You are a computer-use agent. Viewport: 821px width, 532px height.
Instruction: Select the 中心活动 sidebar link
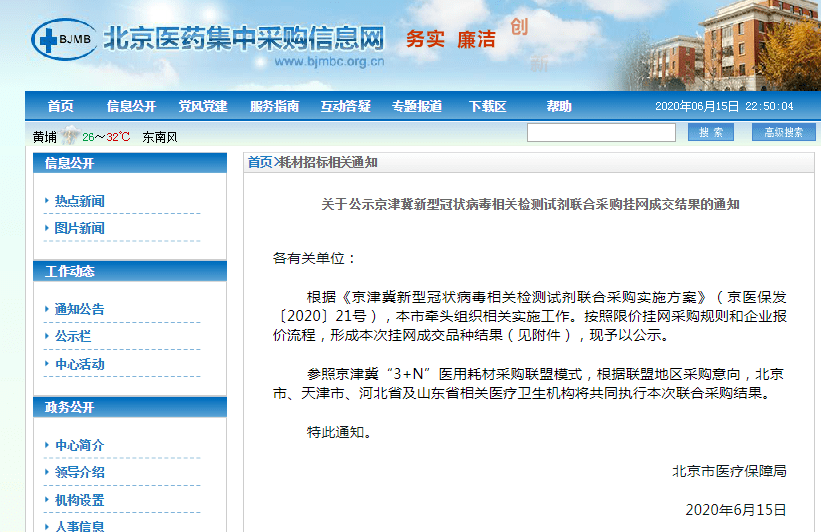point(79,364)
